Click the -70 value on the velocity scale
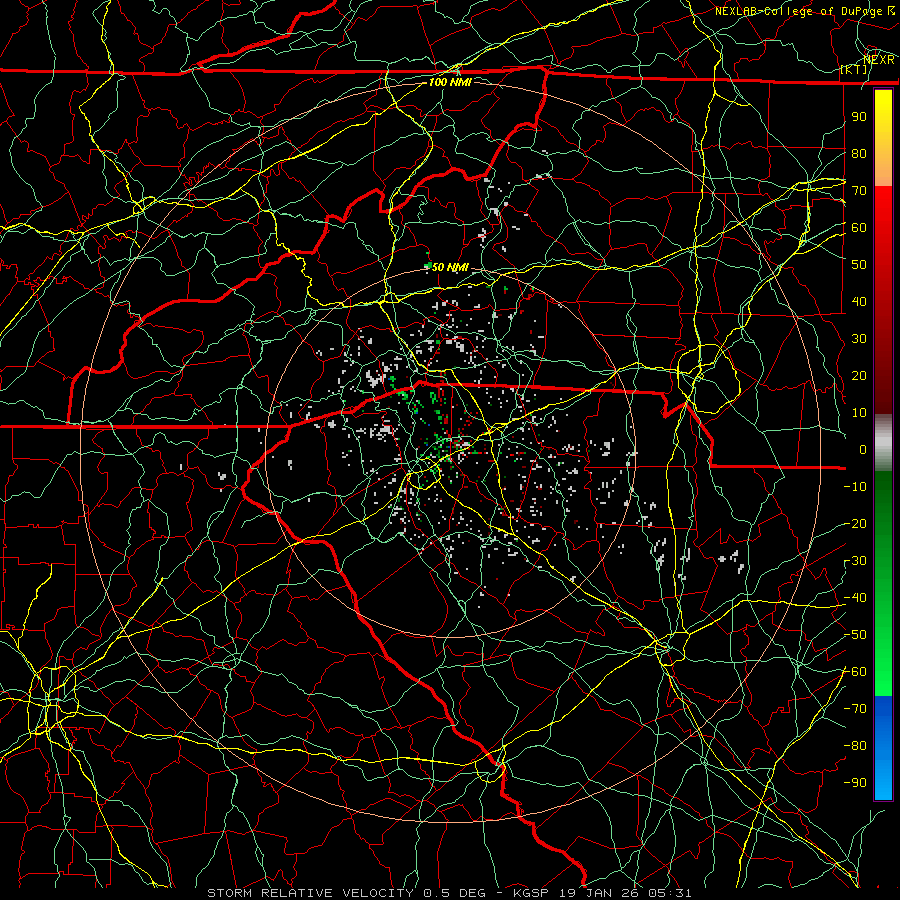The image size is (900, 900). coord(855,709)
